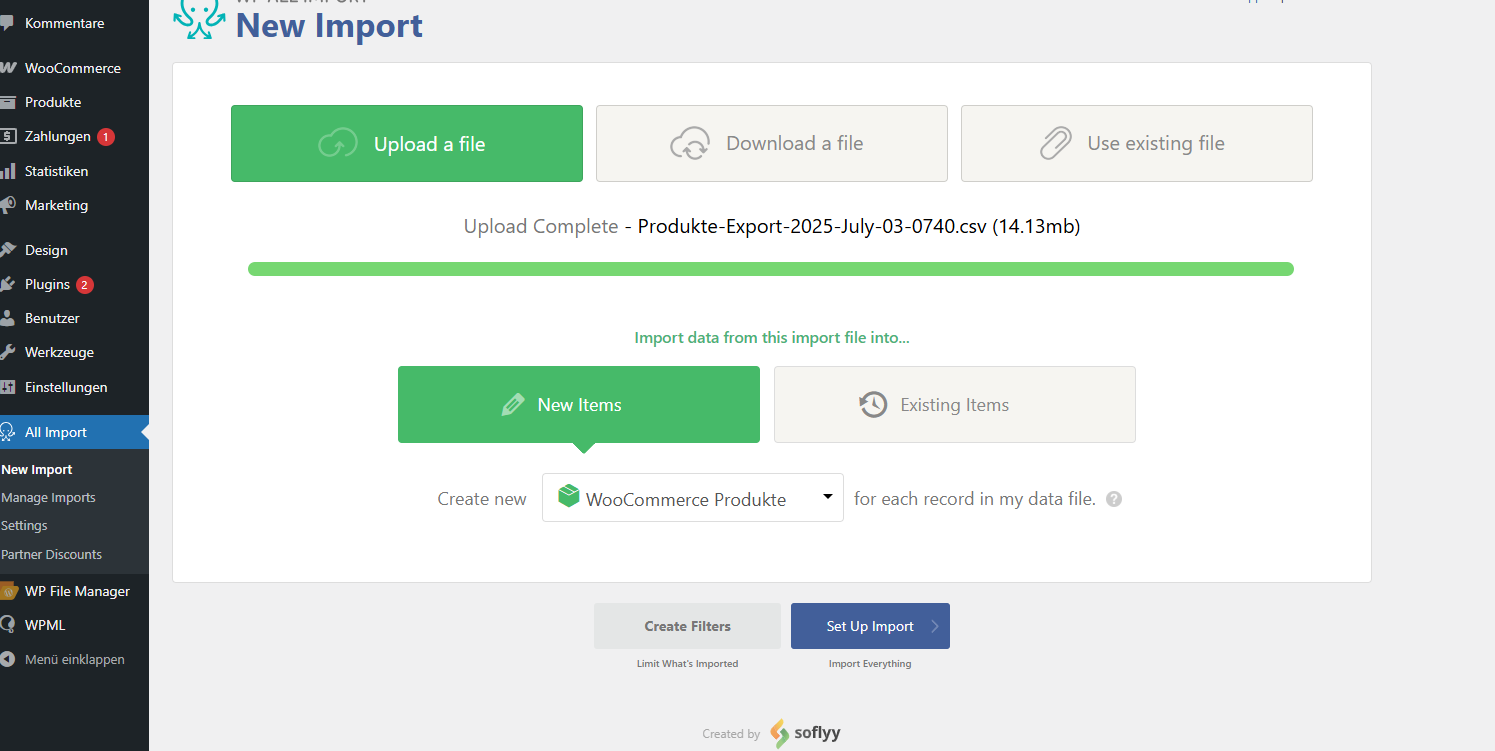Click the cloud download sync icon

(690, 144)
